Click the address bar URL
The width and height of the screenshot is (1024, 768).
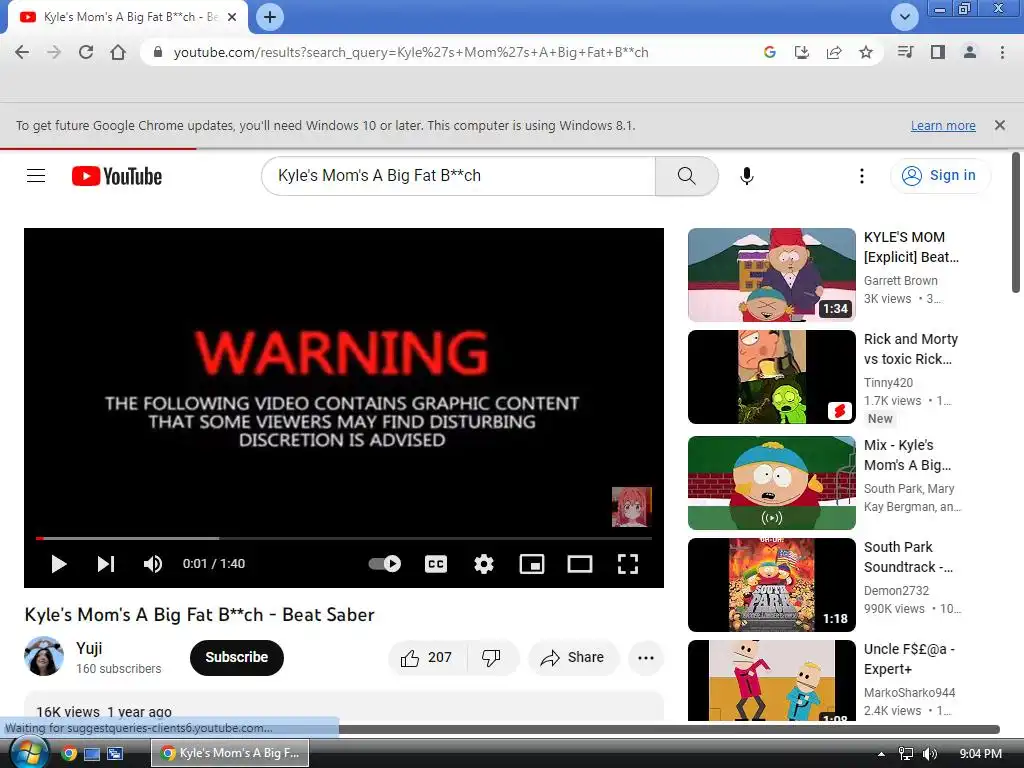pyautogui.click(x=411, y=52)
